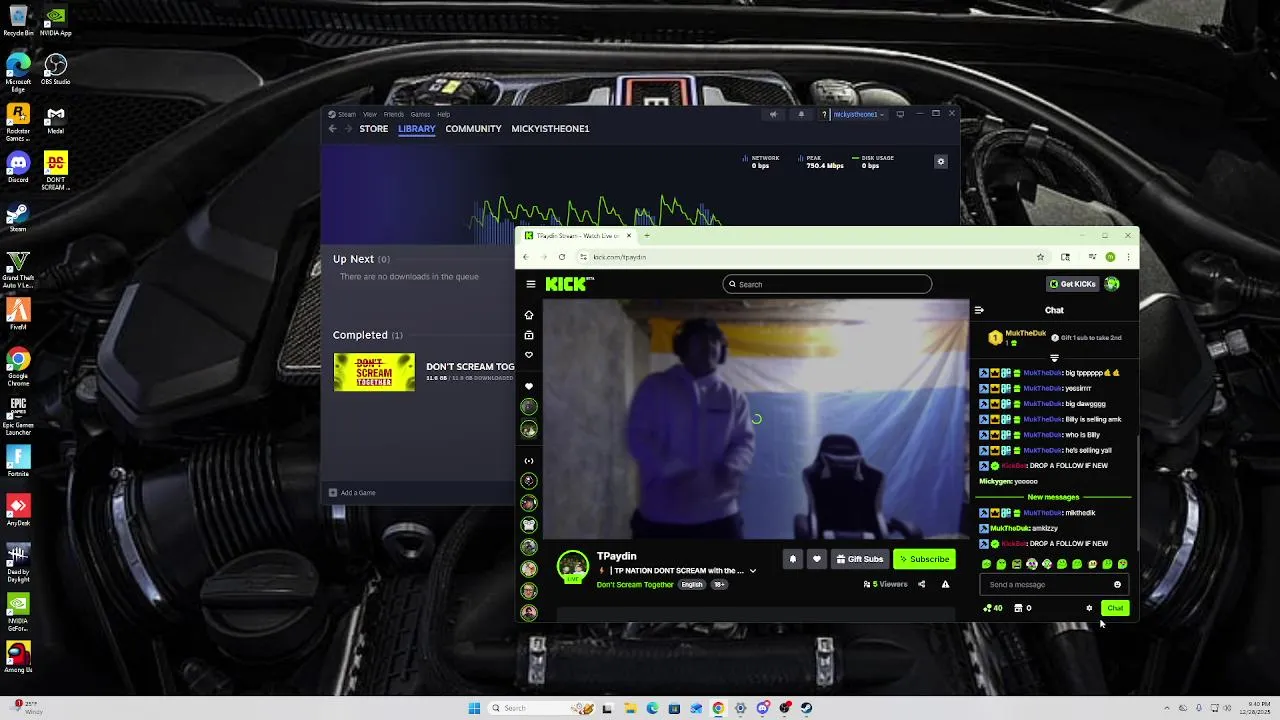Open the Steam menu in Steam
Screen dimensions: 1280x720
pos(347,114)
